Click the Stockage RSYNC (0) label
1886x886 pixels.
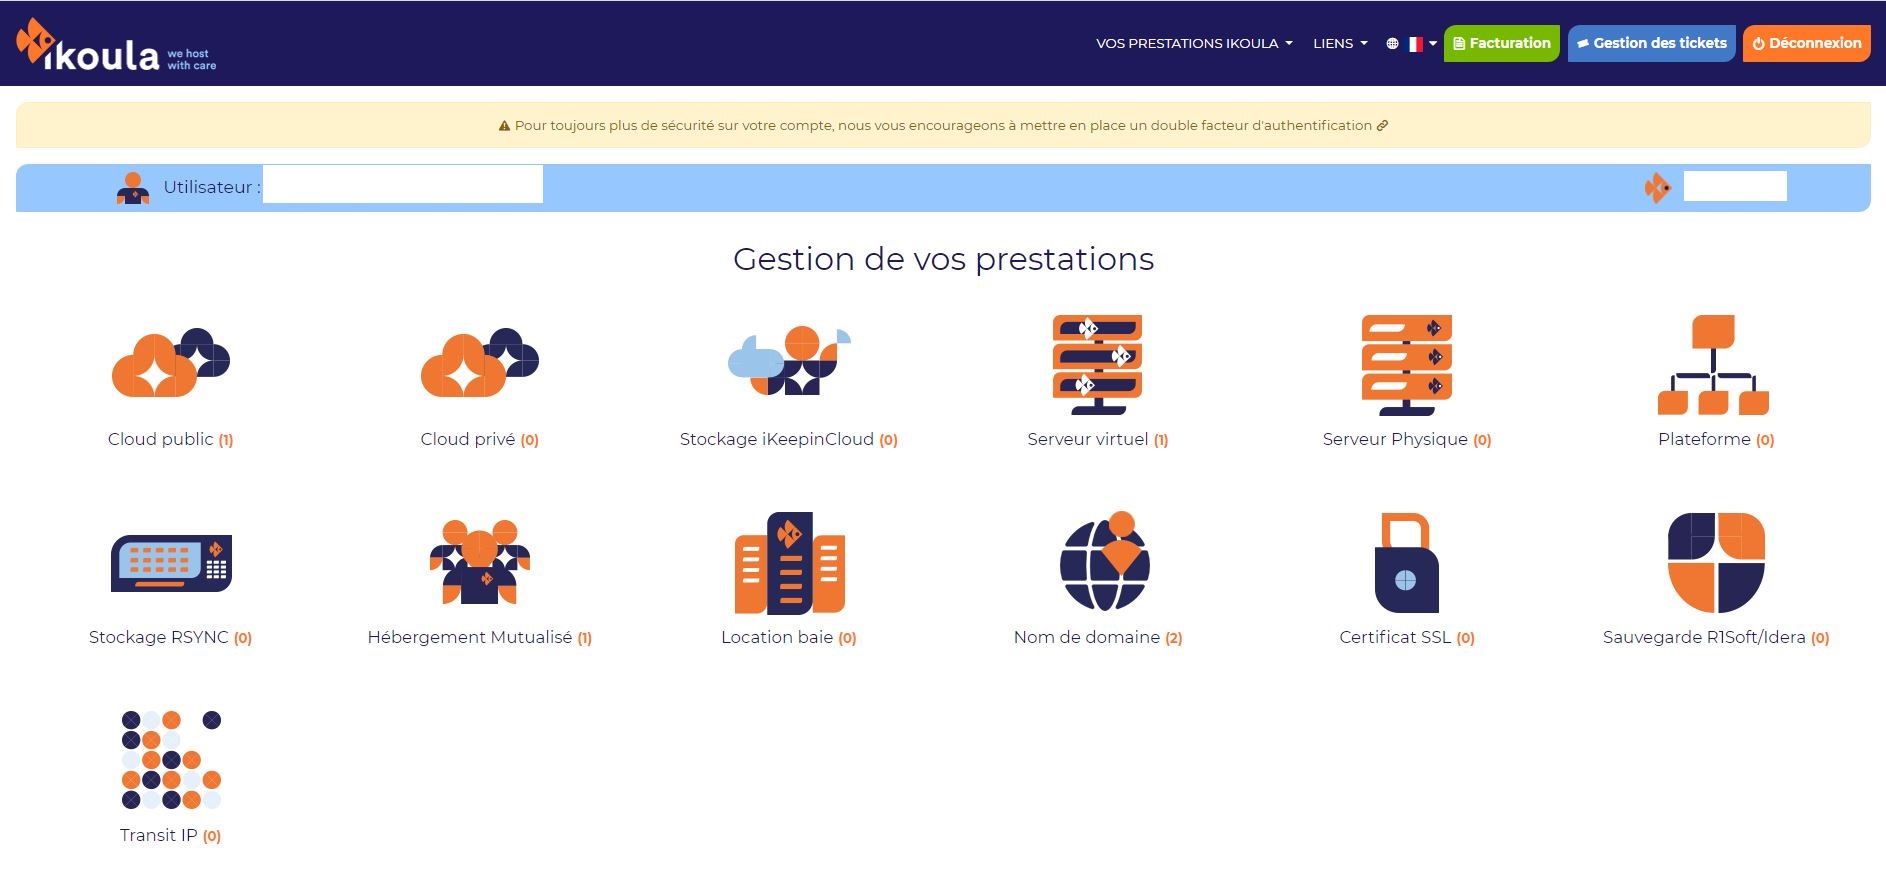pos(171,637)
